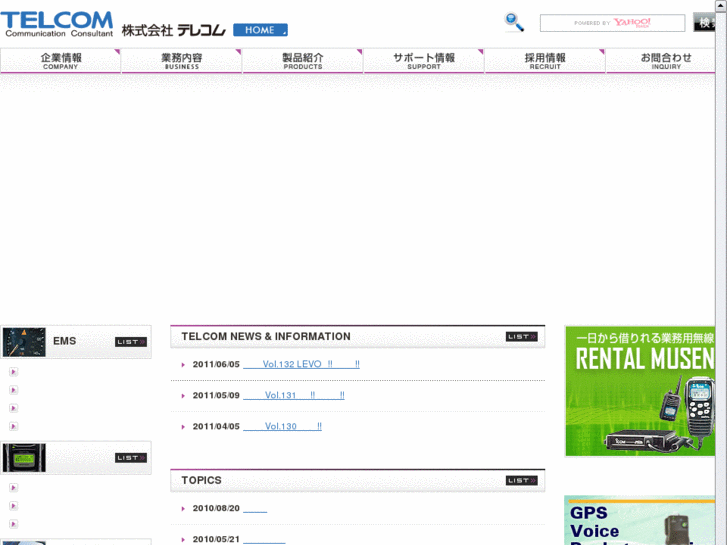Click the 2011/05/09 date text
This screenshot has height=545, width=727.
(x=216, y=396)
